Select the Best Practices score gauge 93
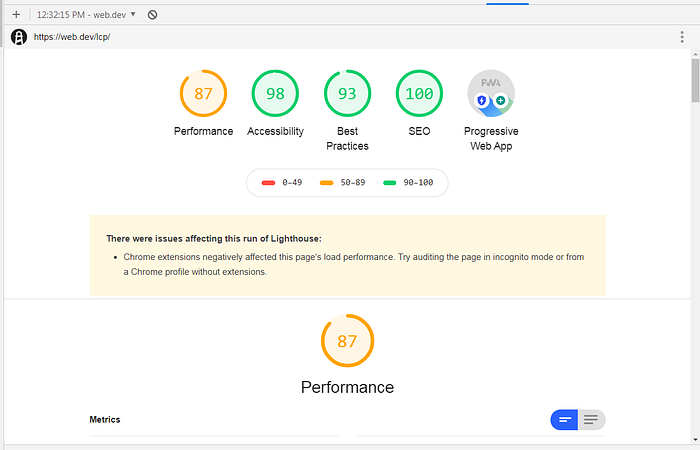 tap(347, 93)
